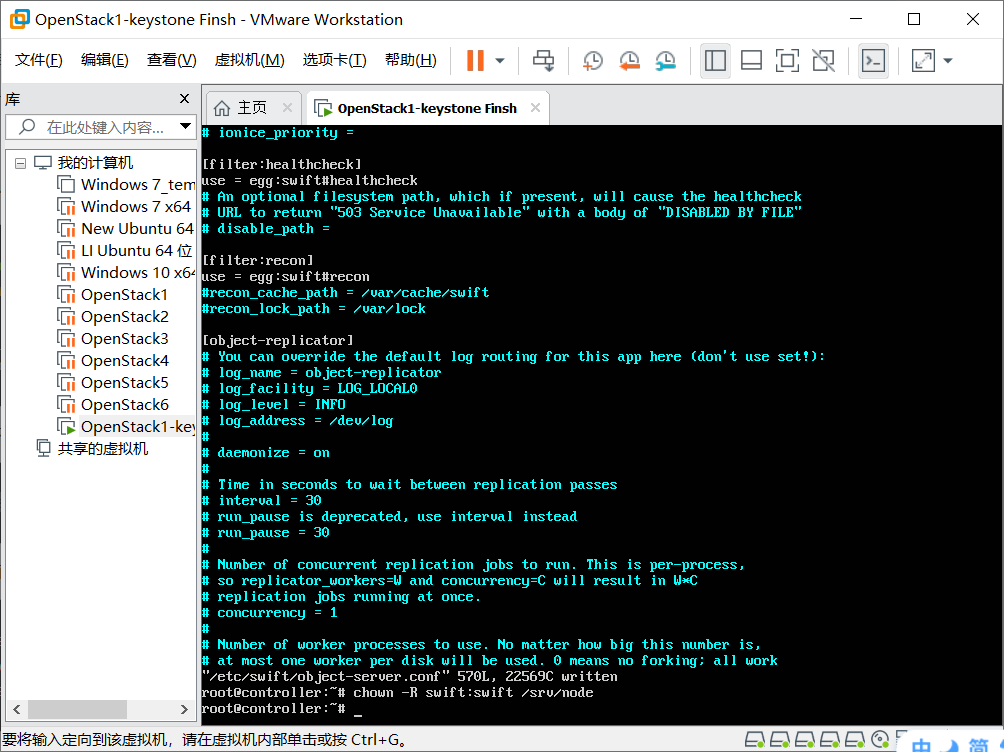1004x752 pixels.
Task: Open the 文件(F) menu
Action: [x=39, y=60]
